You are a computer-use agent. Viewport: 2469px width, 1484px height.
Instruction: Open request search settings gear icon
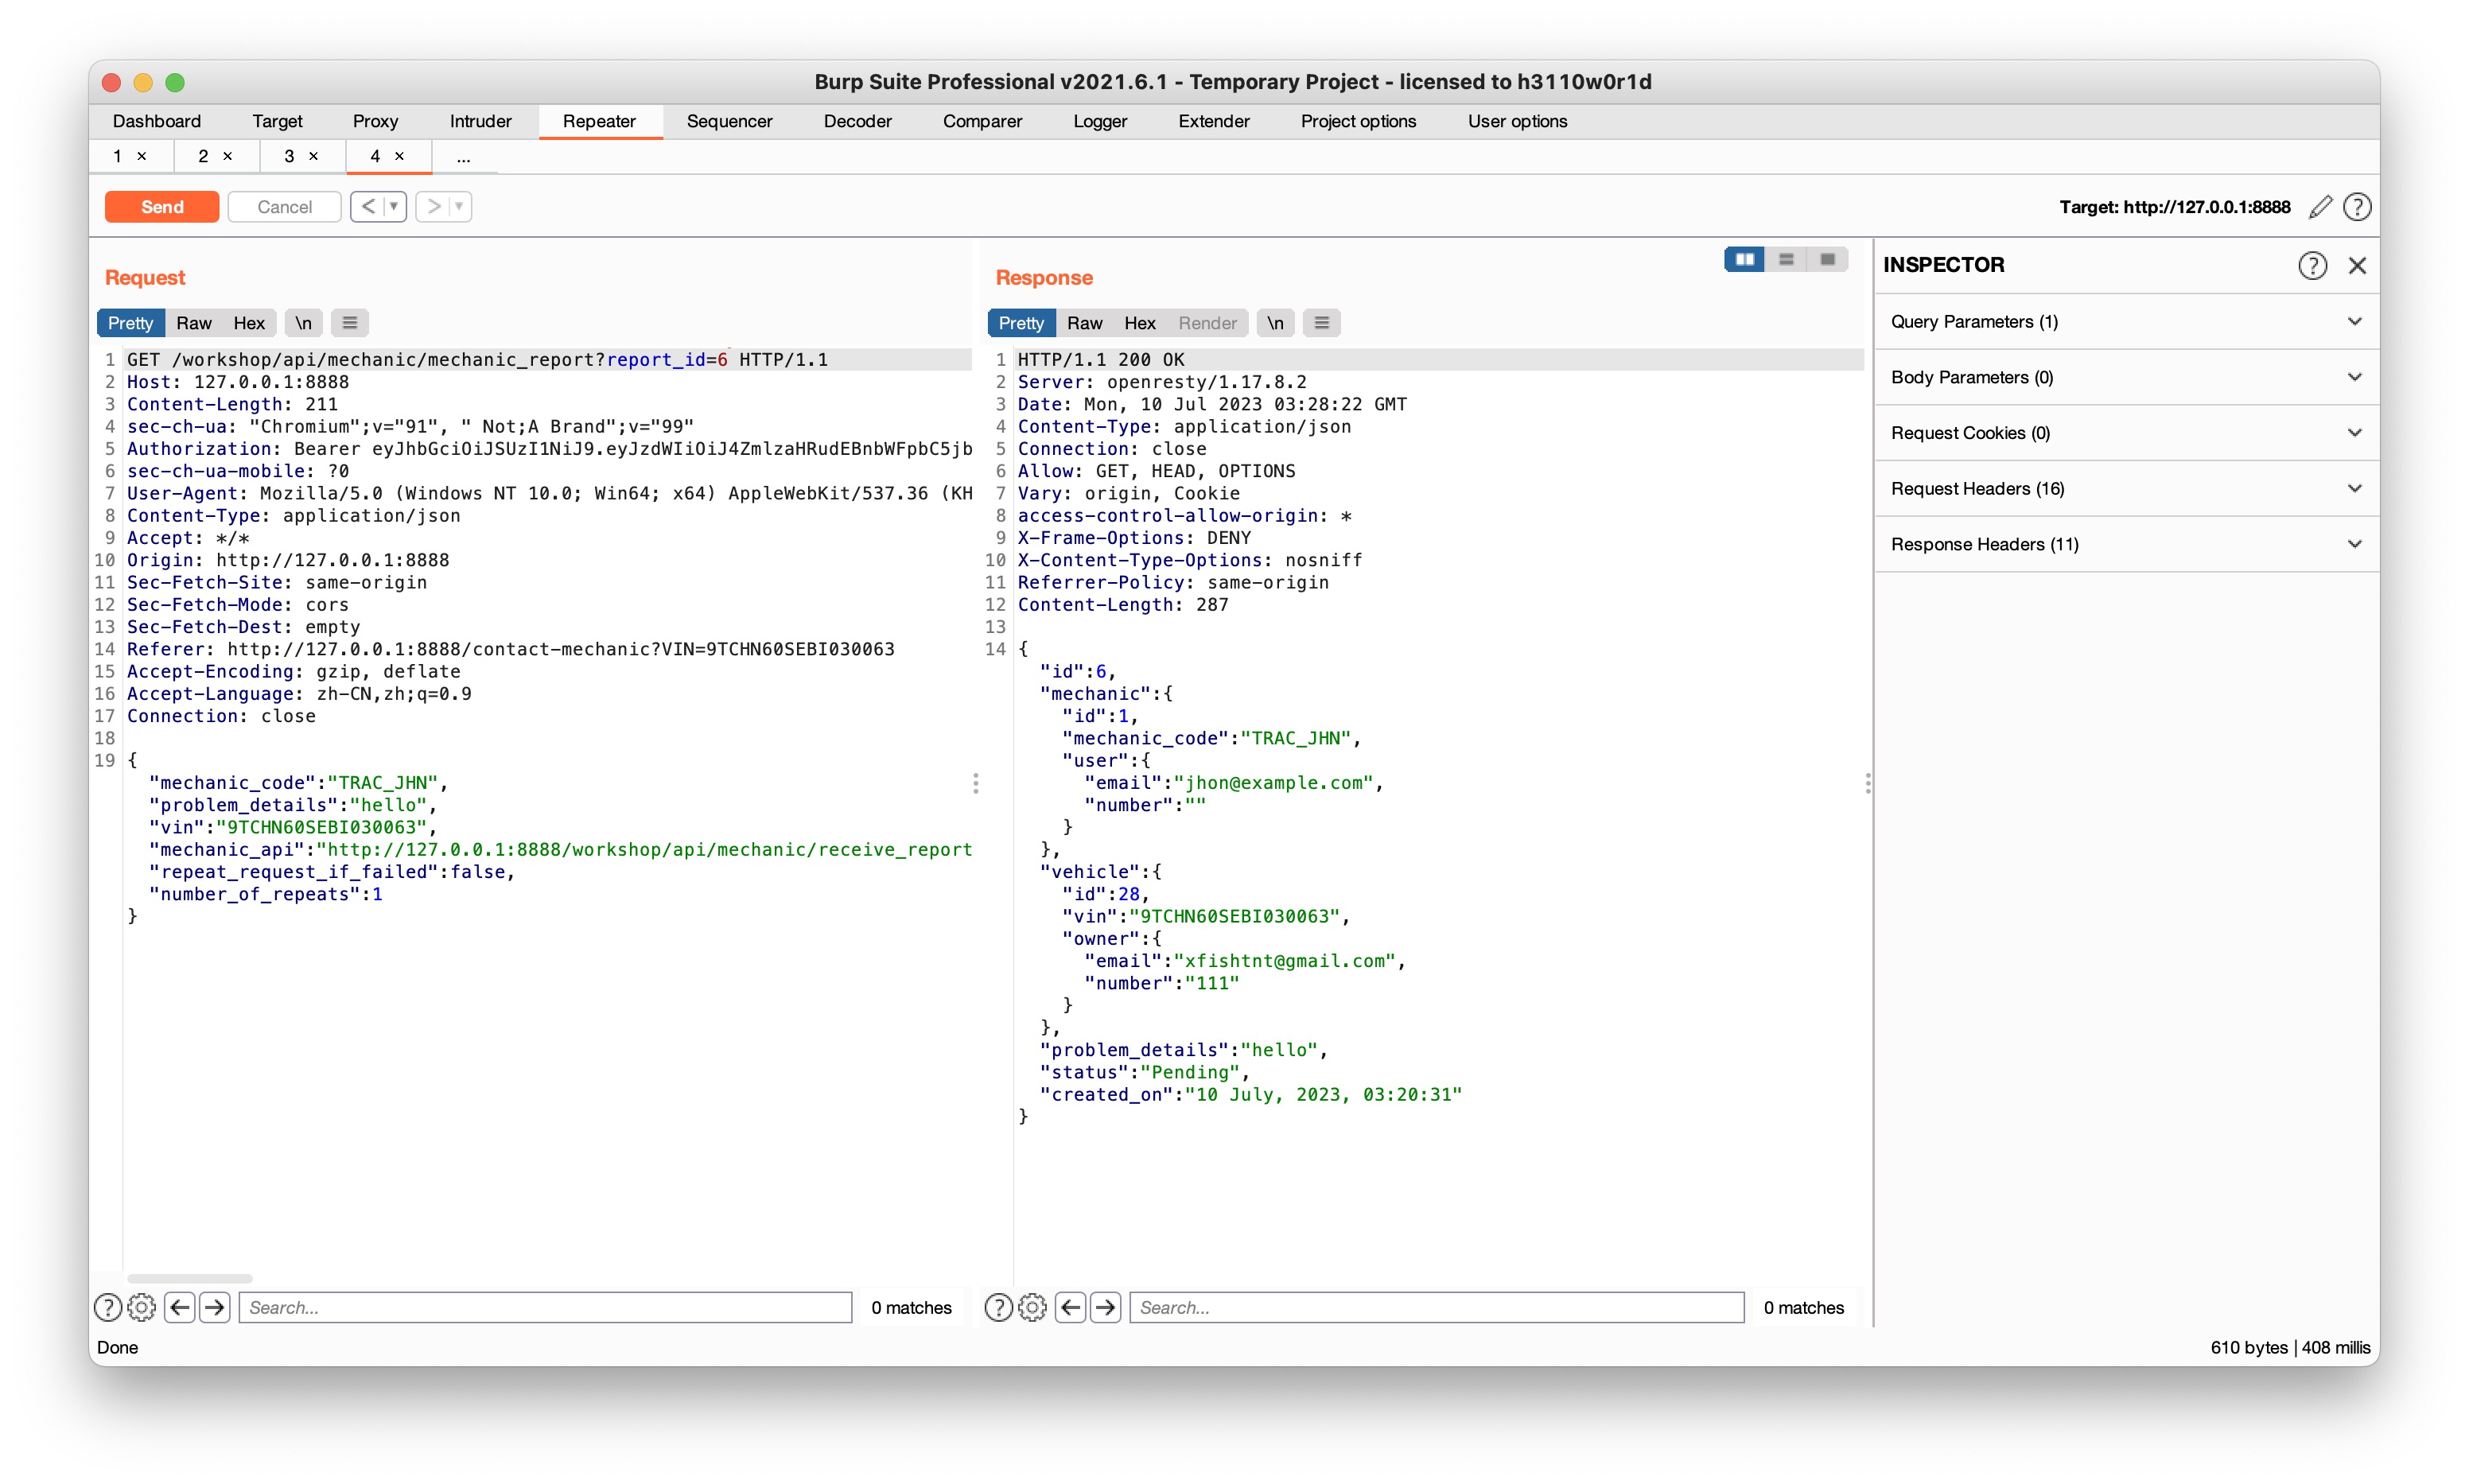pyautogui.click(x=142, y=1307)
